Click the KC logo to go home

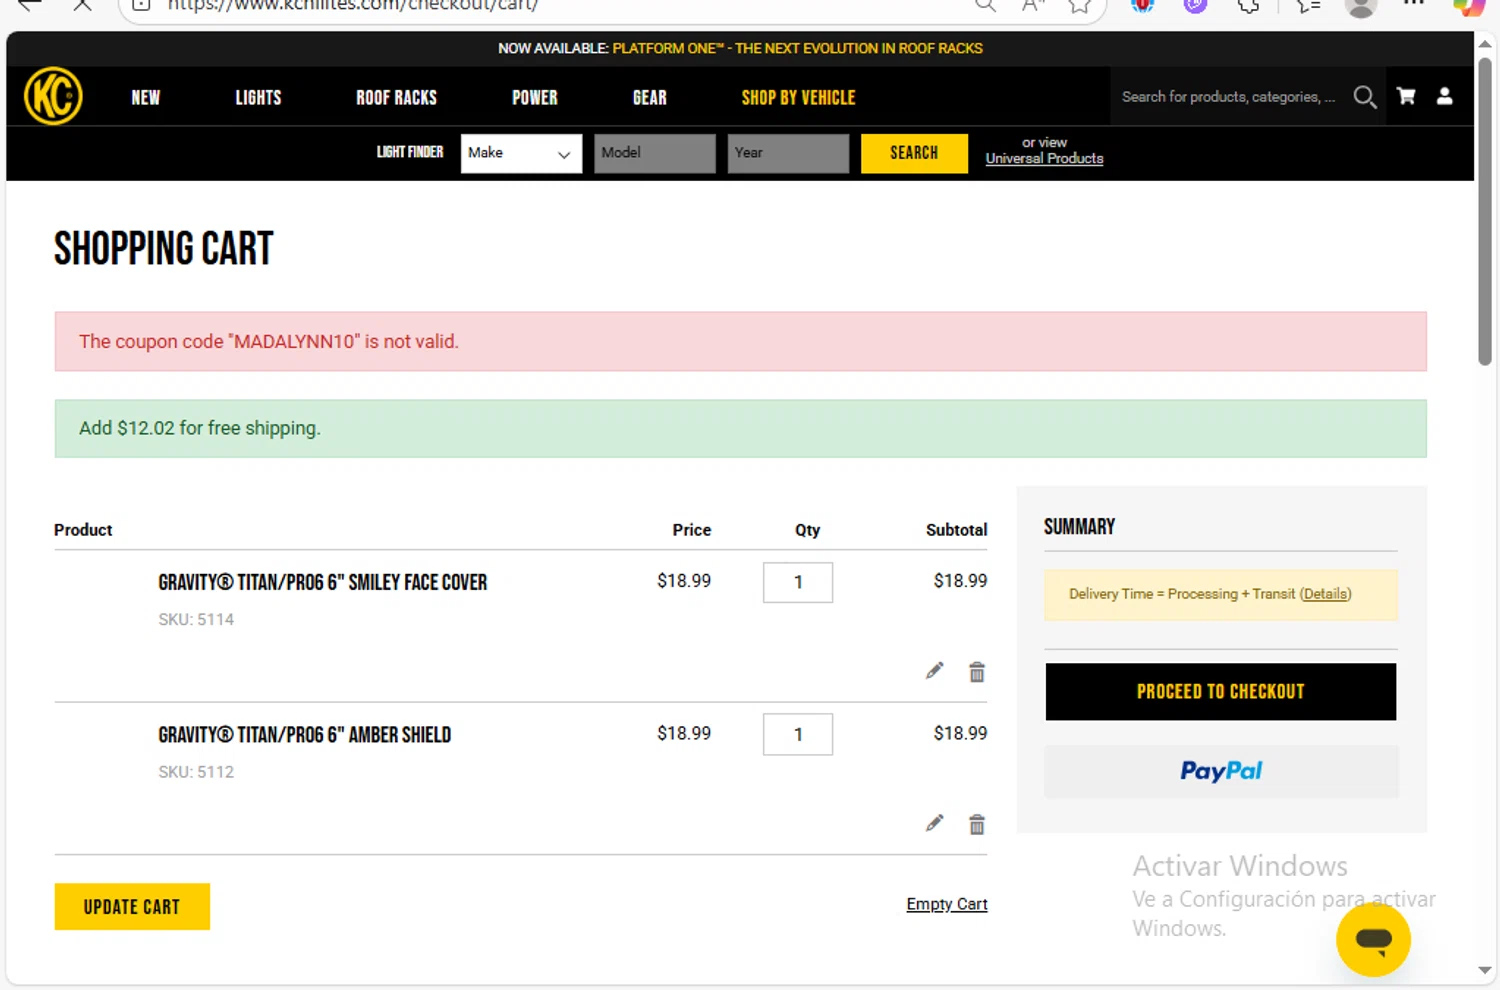pyautogui.click(x=53, y=97)
